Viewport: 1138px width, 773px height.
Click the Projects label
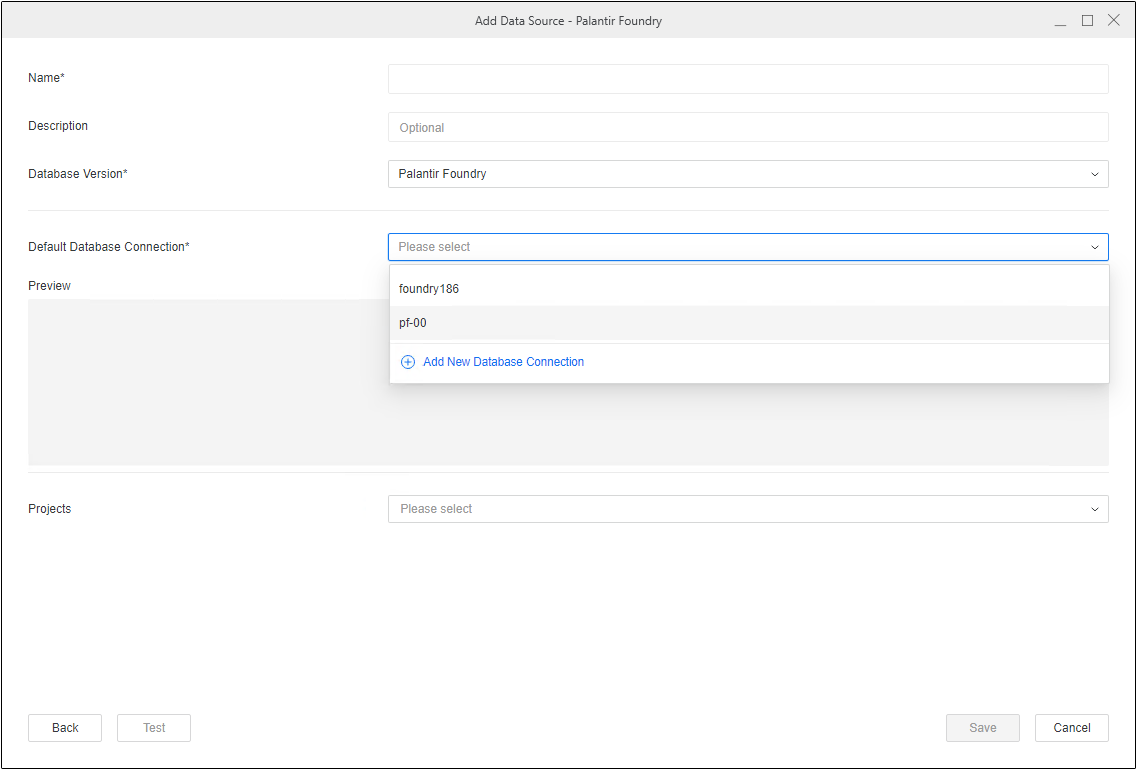click(x=49, y=509)
